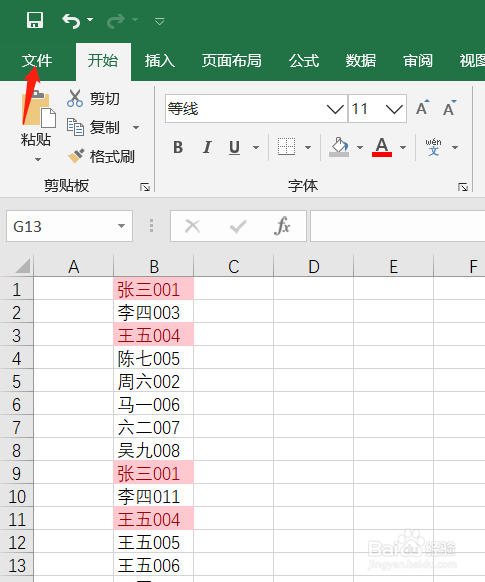
Task: Switch to the 审阅 ribbon tab
Action: click(x=418, y=61)
